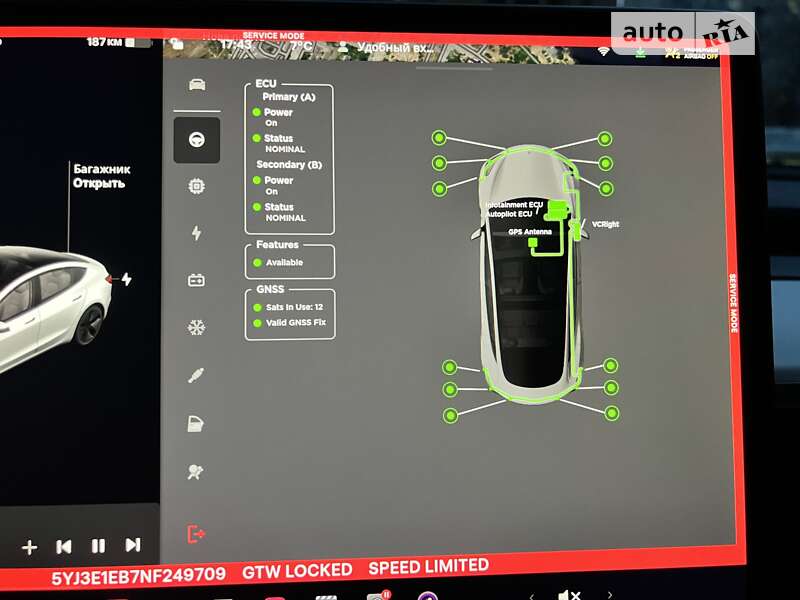Viewport: 800px width, 600px height.
Task: Tap the SPEED LIMITED banner text
Action: point(429,566)
